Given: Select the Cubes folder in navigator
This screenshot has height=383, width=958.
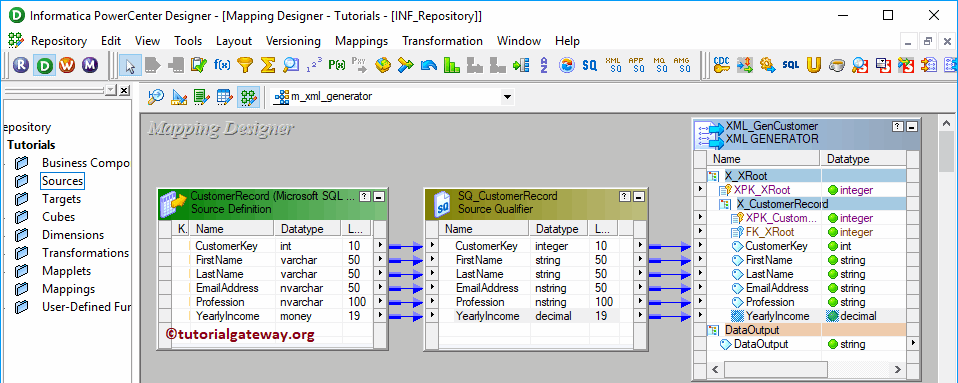Looking at the screenshot, I should tap(59, 217).
